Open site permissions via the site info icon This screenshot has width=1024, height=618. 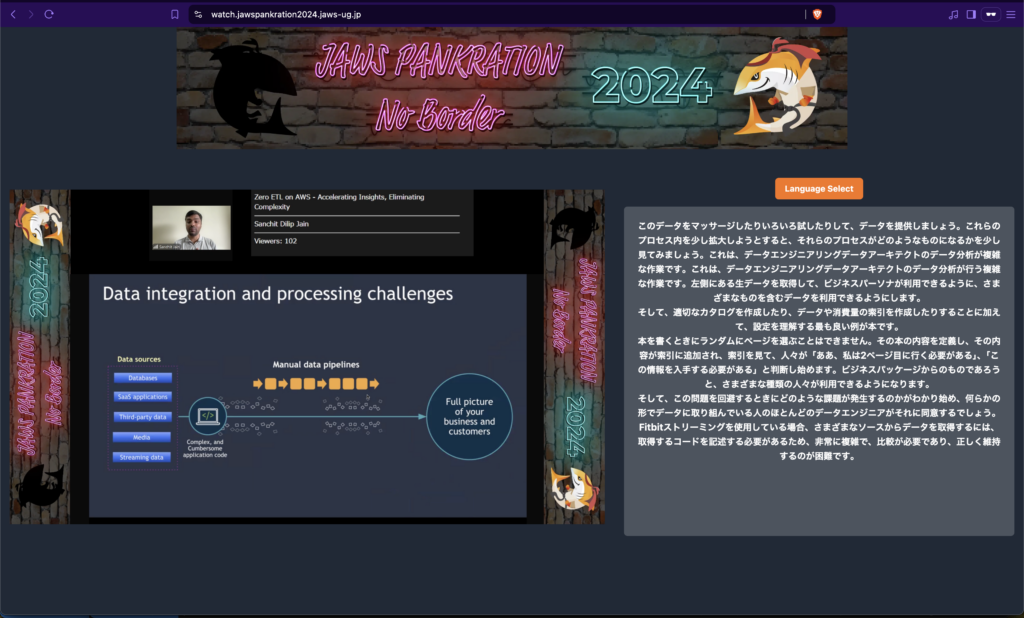pyautogui.click(x=199, y=14)
